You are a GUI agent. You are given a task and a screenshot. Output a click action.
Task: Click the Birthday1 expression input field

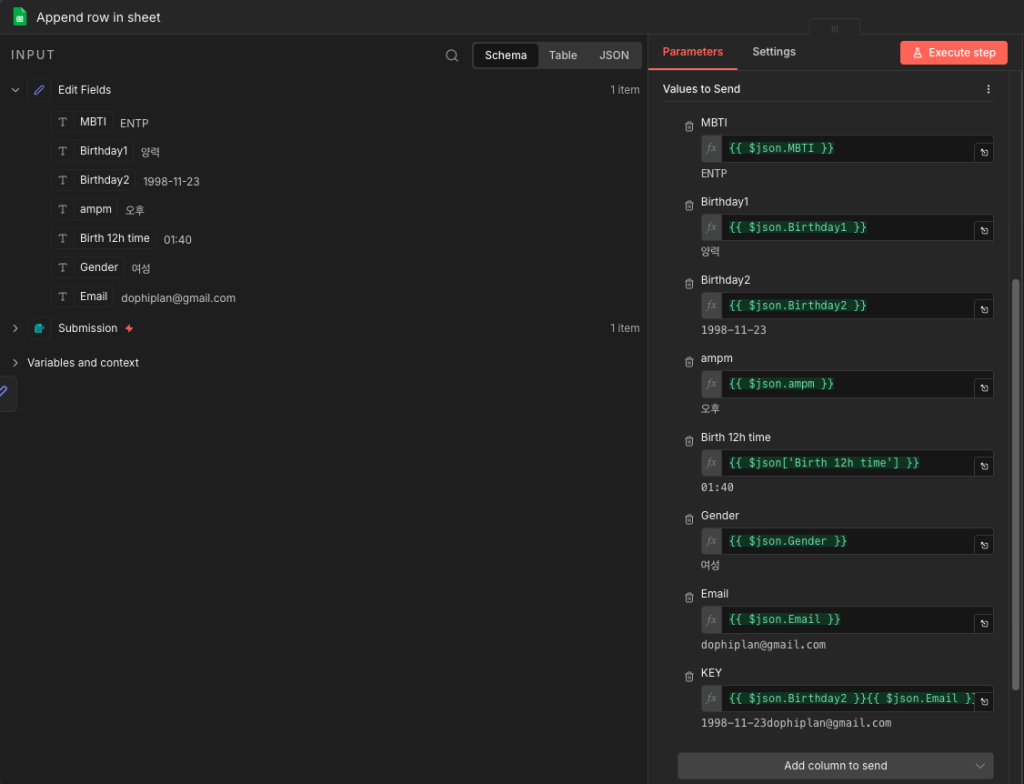(845, 228)
